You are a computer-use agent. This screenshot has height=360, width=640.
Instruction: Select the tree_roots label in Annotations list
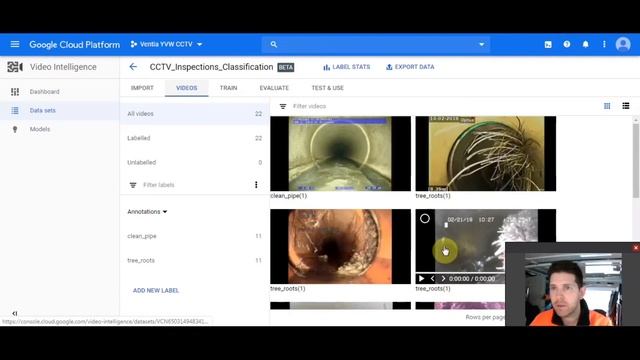pos(195,260)
